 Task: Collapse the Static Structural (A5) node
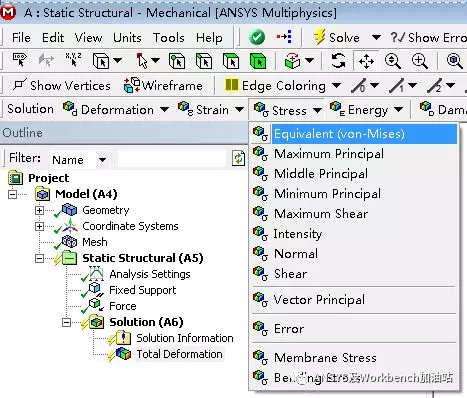click(x=39, y=258)
